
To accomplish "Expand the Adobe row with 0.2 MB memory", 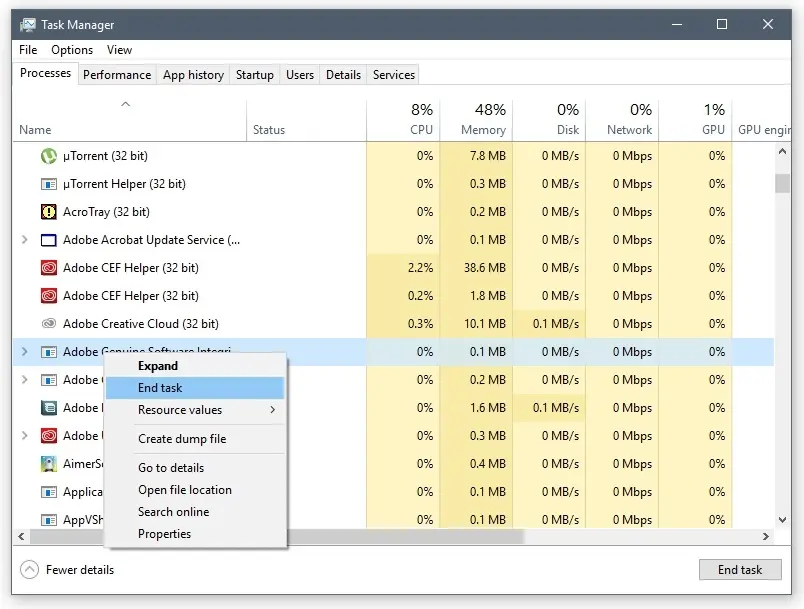I will [x=24, y=380].
